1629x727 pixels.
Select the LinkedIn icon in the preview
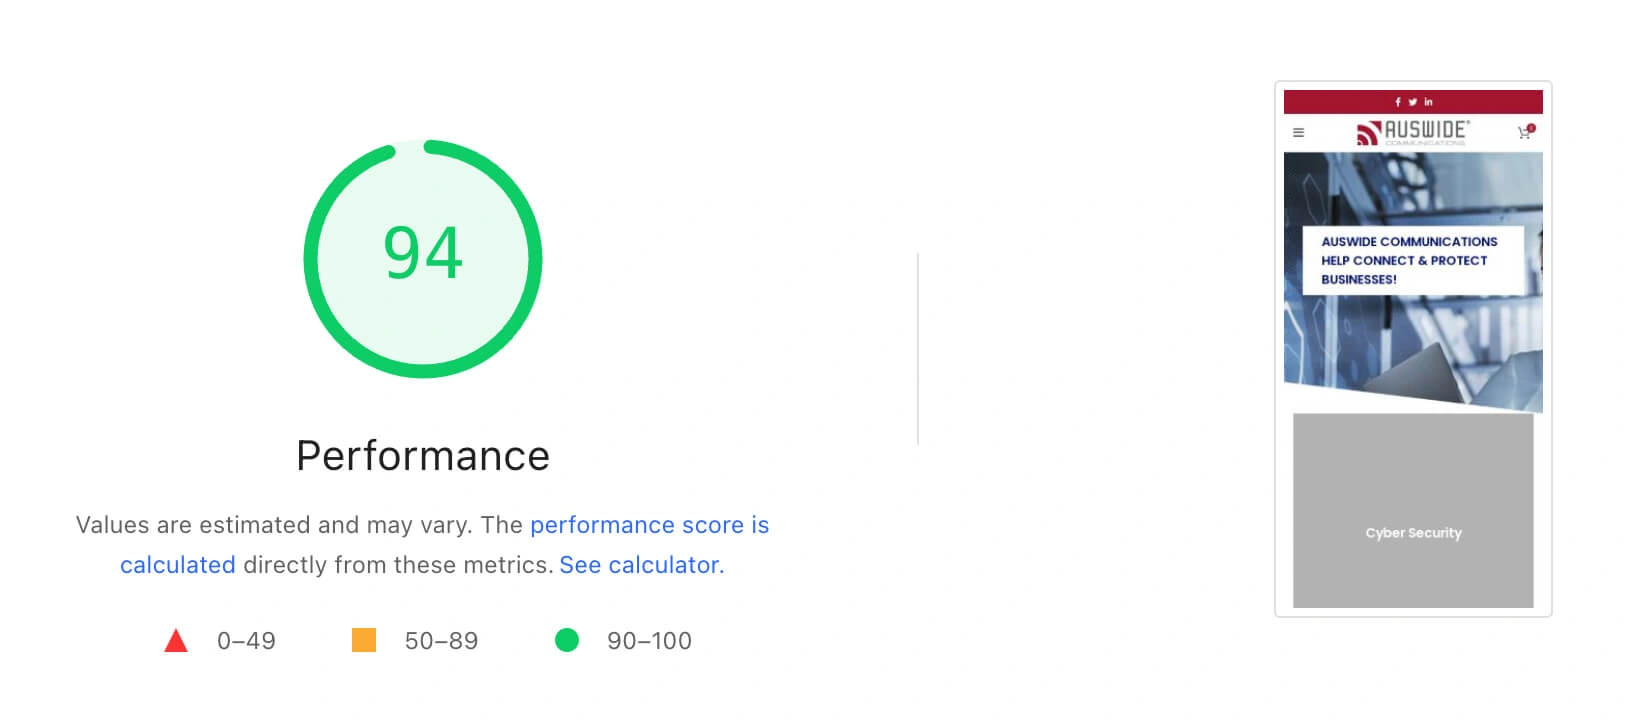[1428, 101]
